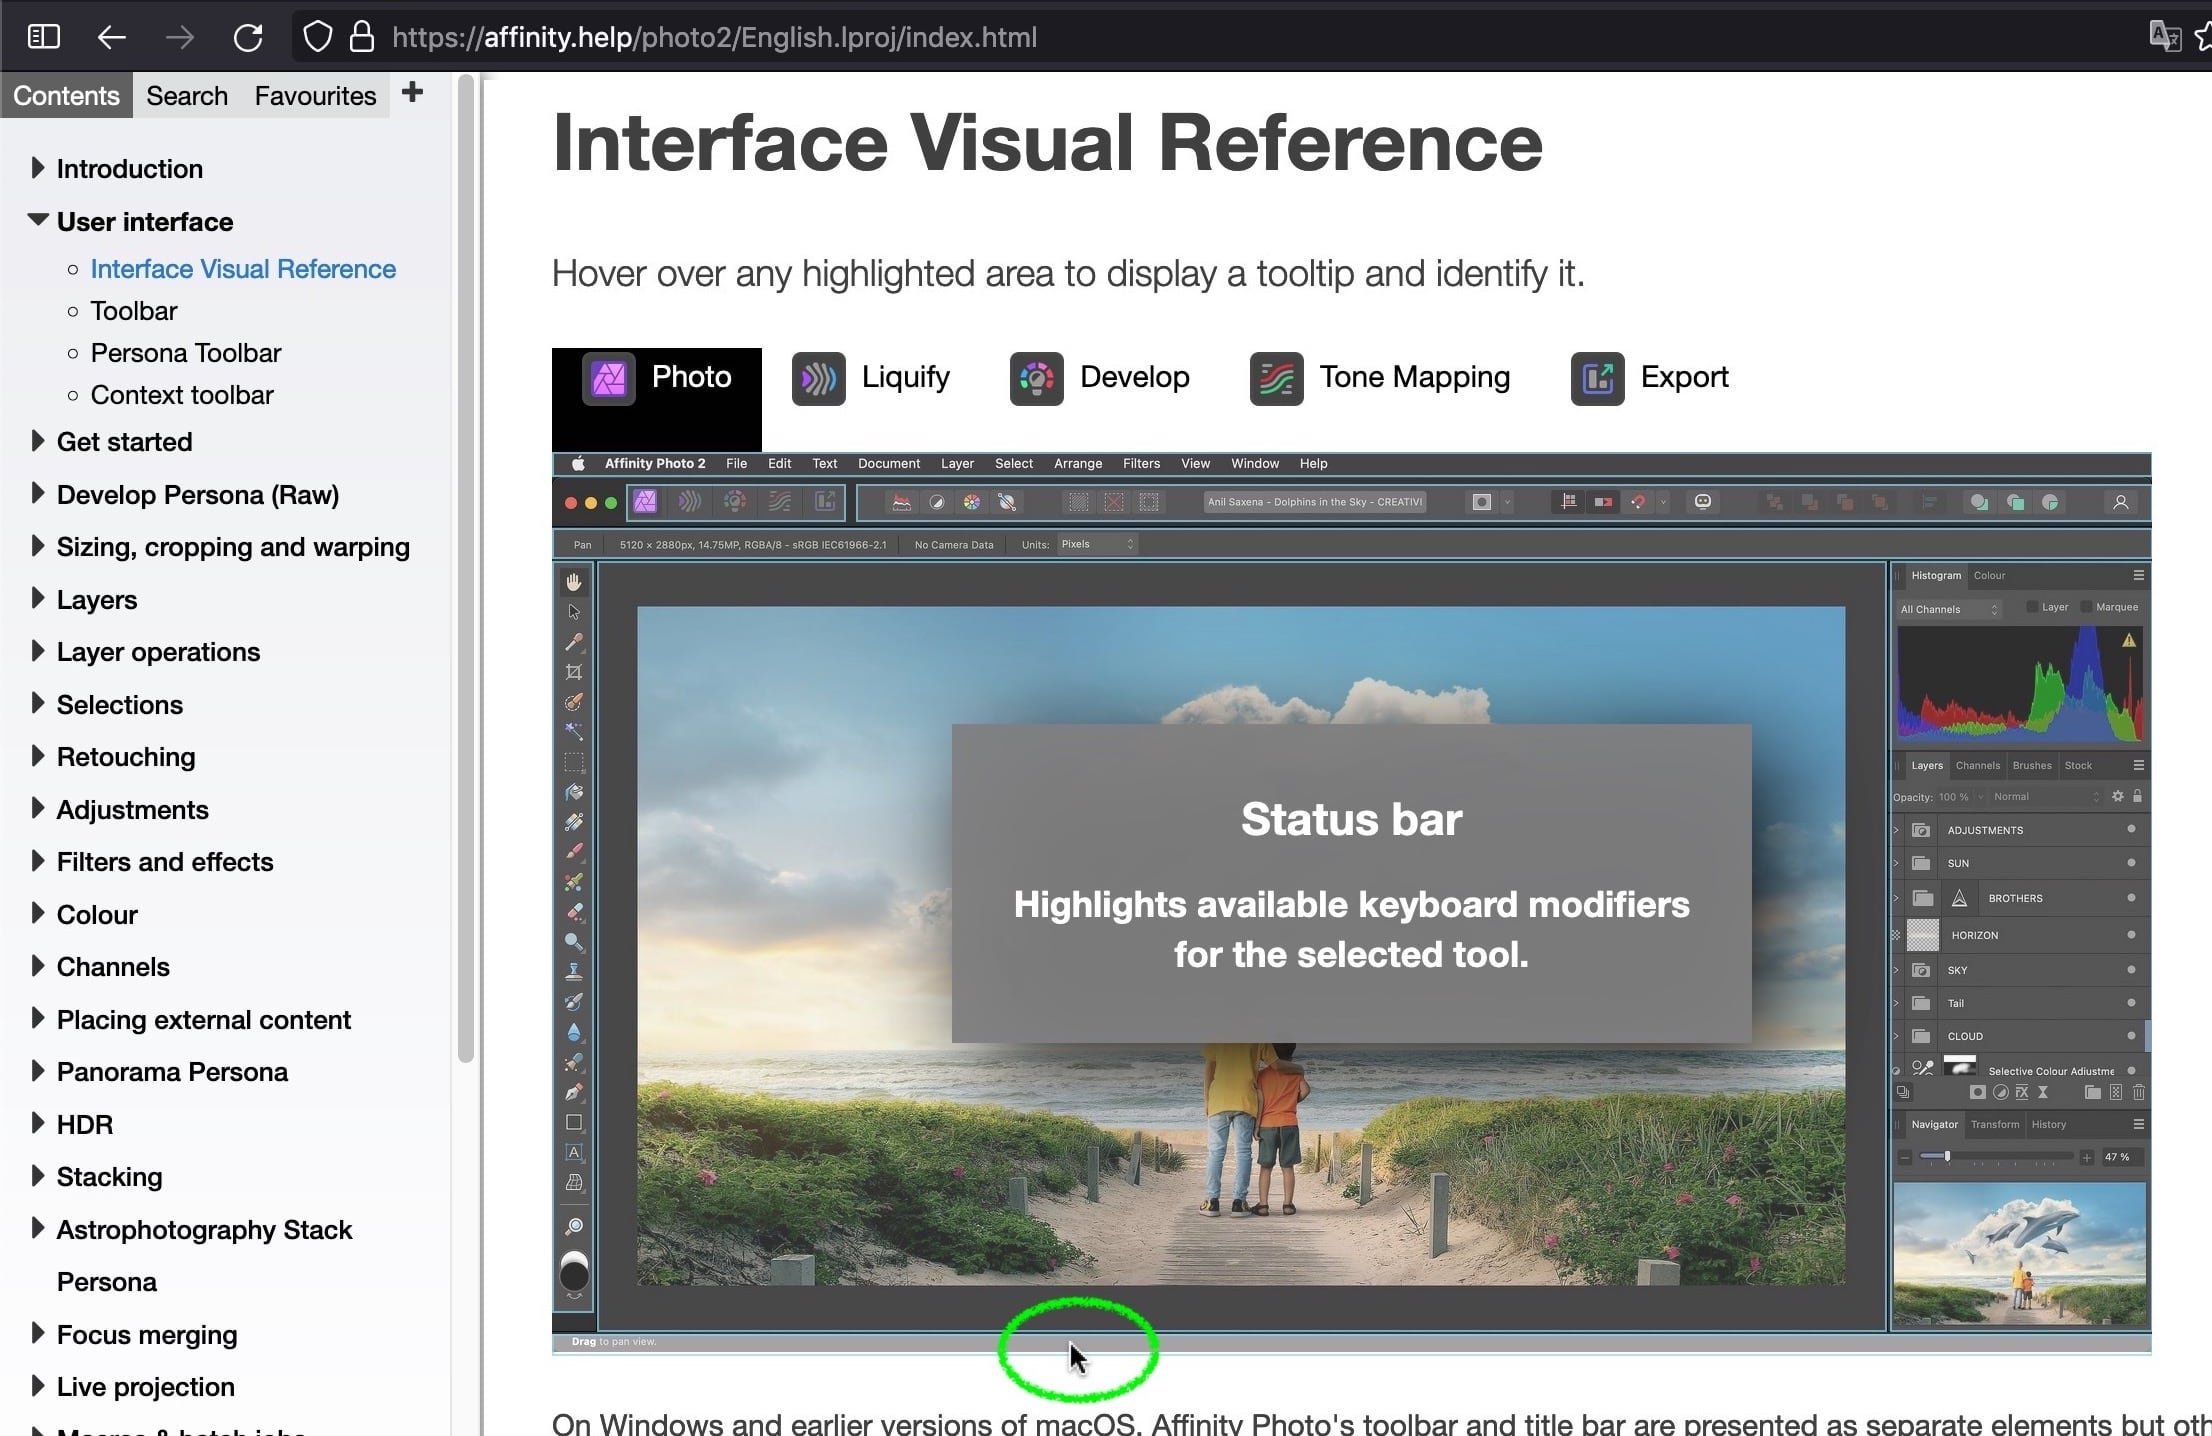
Task: Toggle visibility of SKY layer
Action: [x=2131, y=969]
